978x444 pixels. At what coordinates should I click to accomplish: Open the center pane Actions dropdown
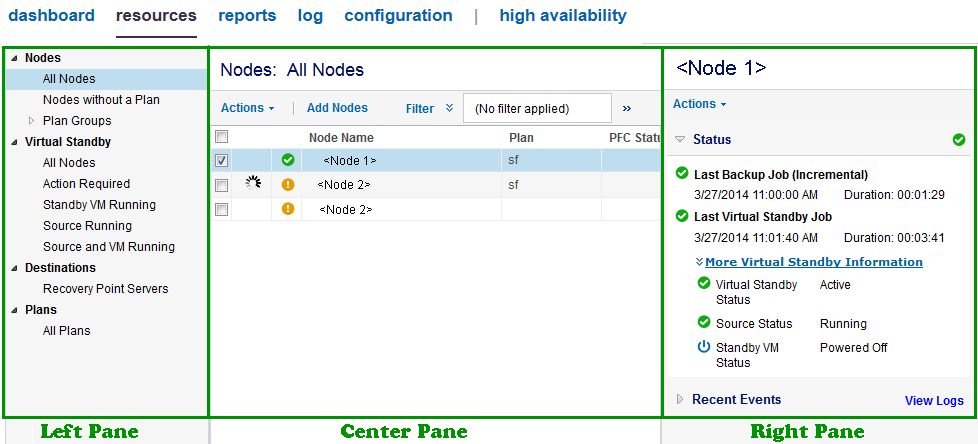point(247,108)
